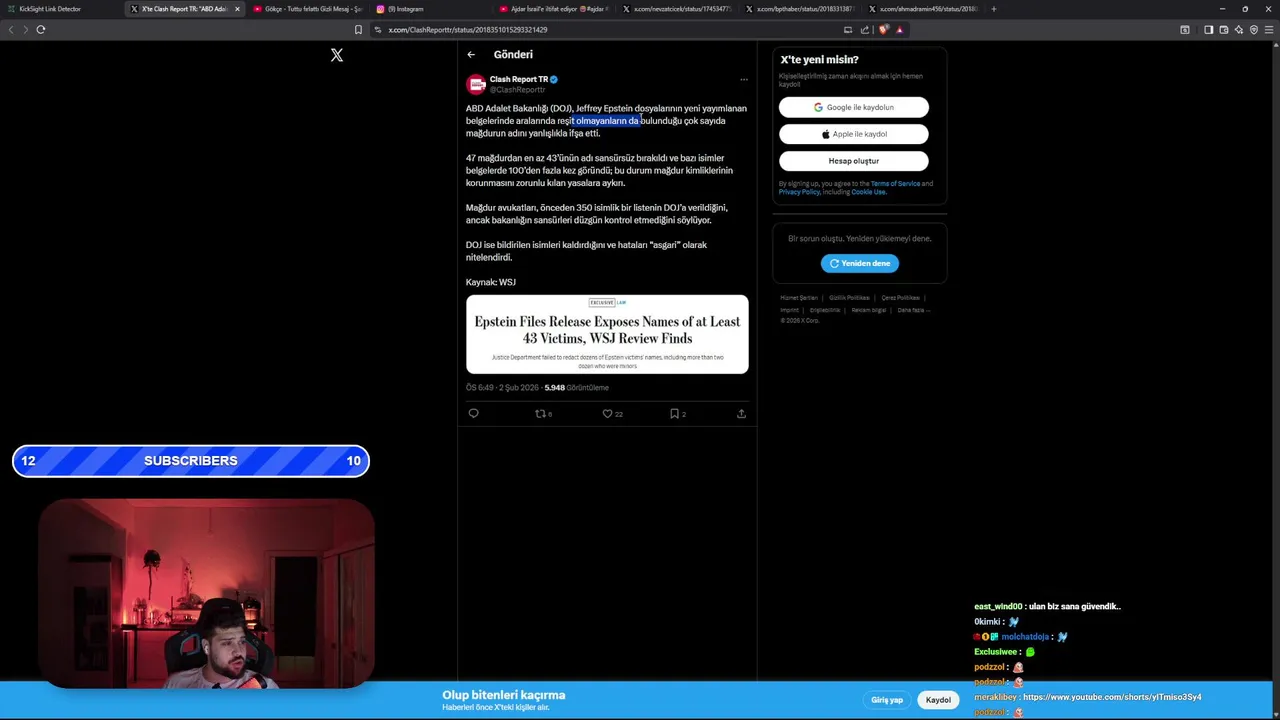This screenshot has height=720, width=1280.
Task: Open the browser hamburger menu
Action: pos(1270,30)
